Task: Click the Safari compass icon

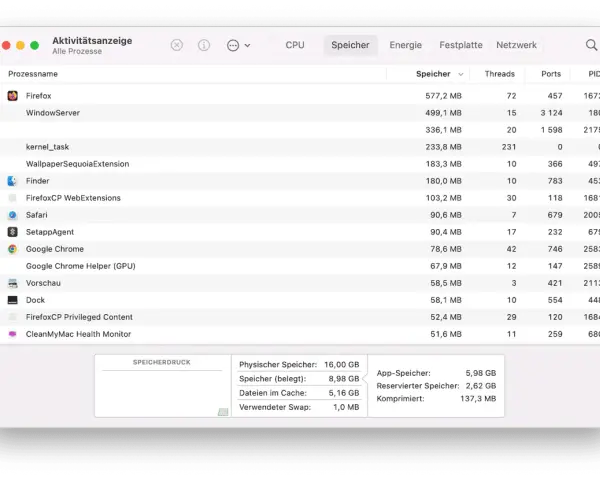Action: (x=13, y=215)
